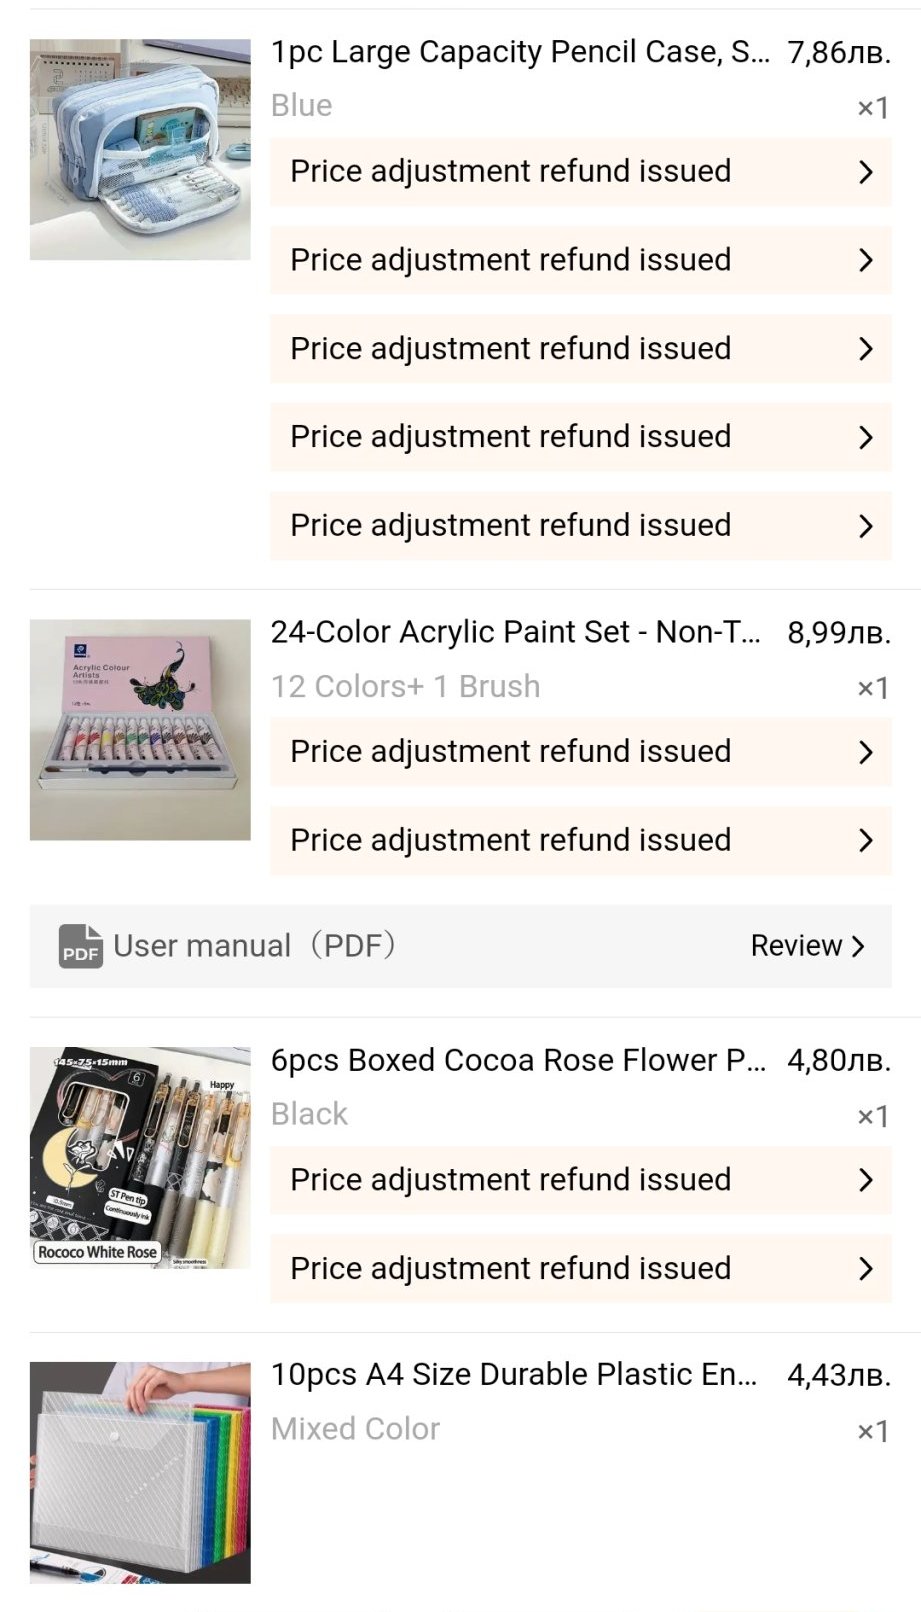
Task: Open the 24-Color Acrylic Paint Set title
Action: pyautogui.click(x=515, y=632)
